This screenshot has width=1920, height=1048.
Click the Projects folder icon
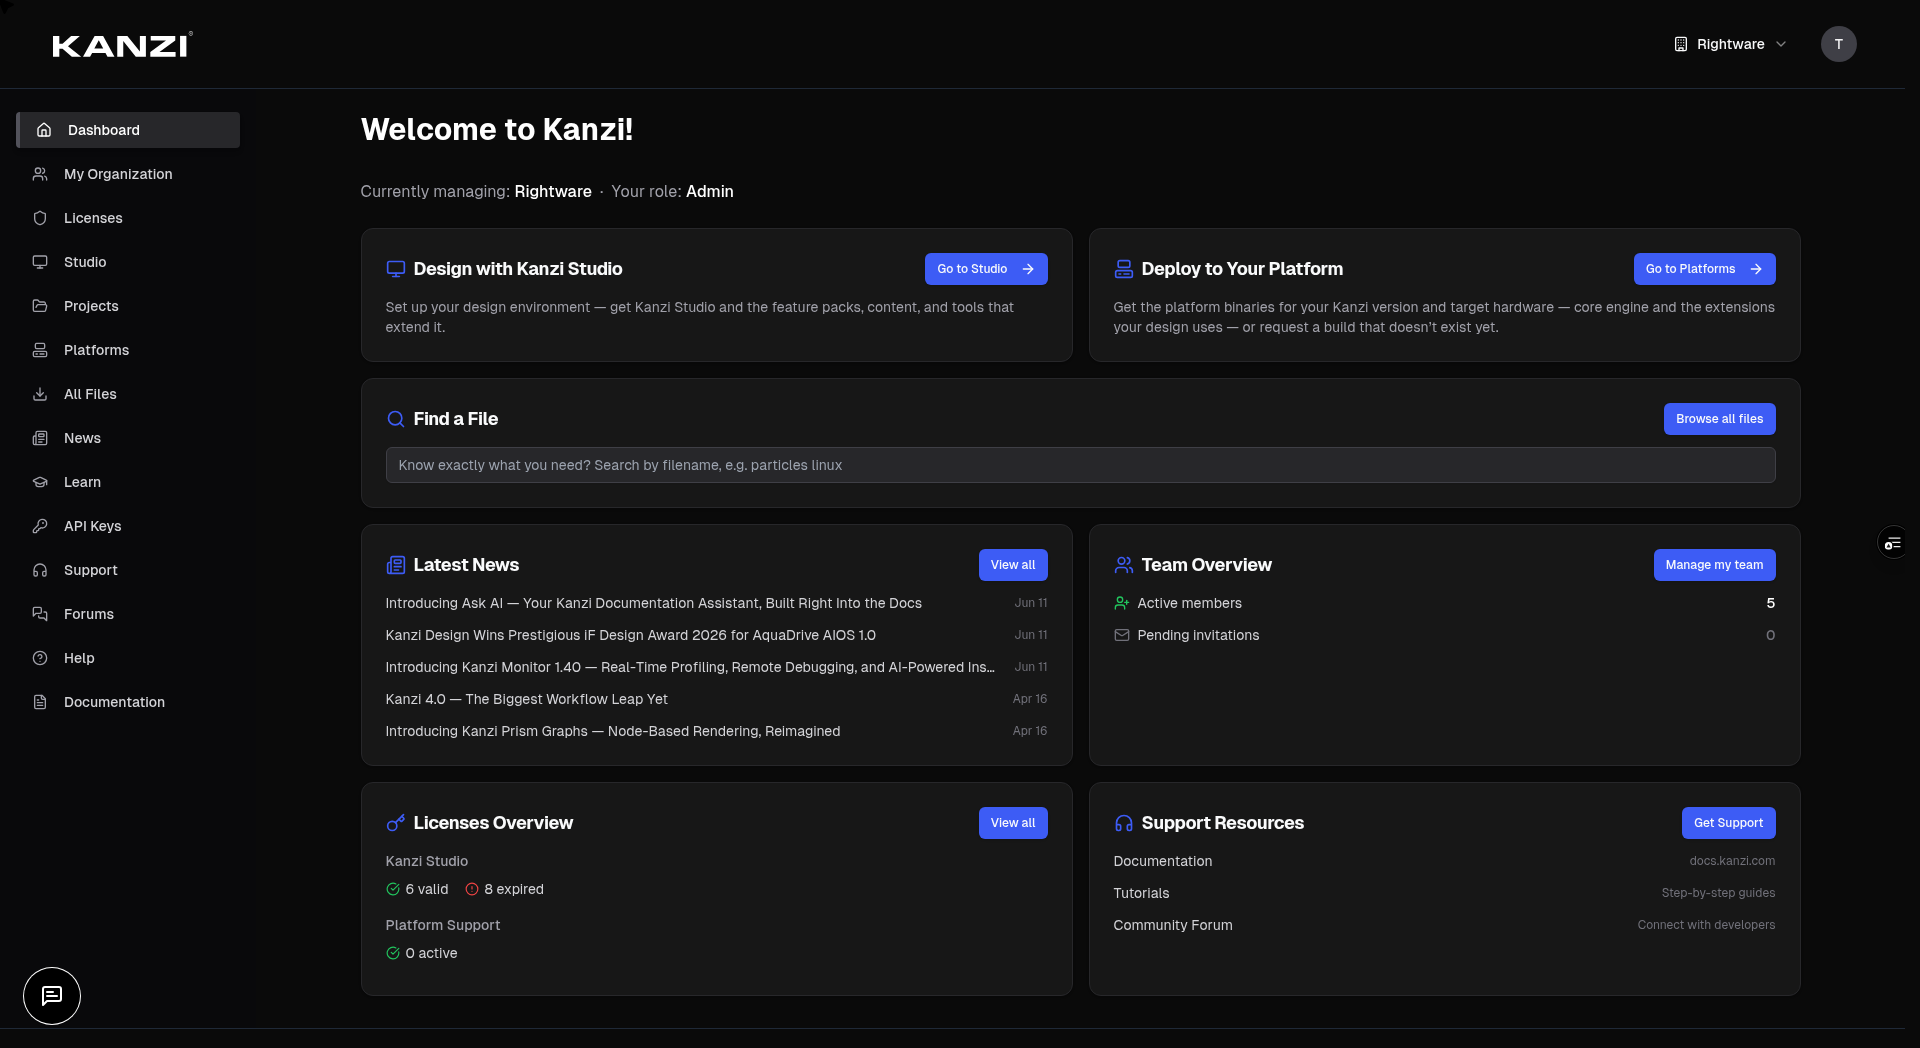40,306
